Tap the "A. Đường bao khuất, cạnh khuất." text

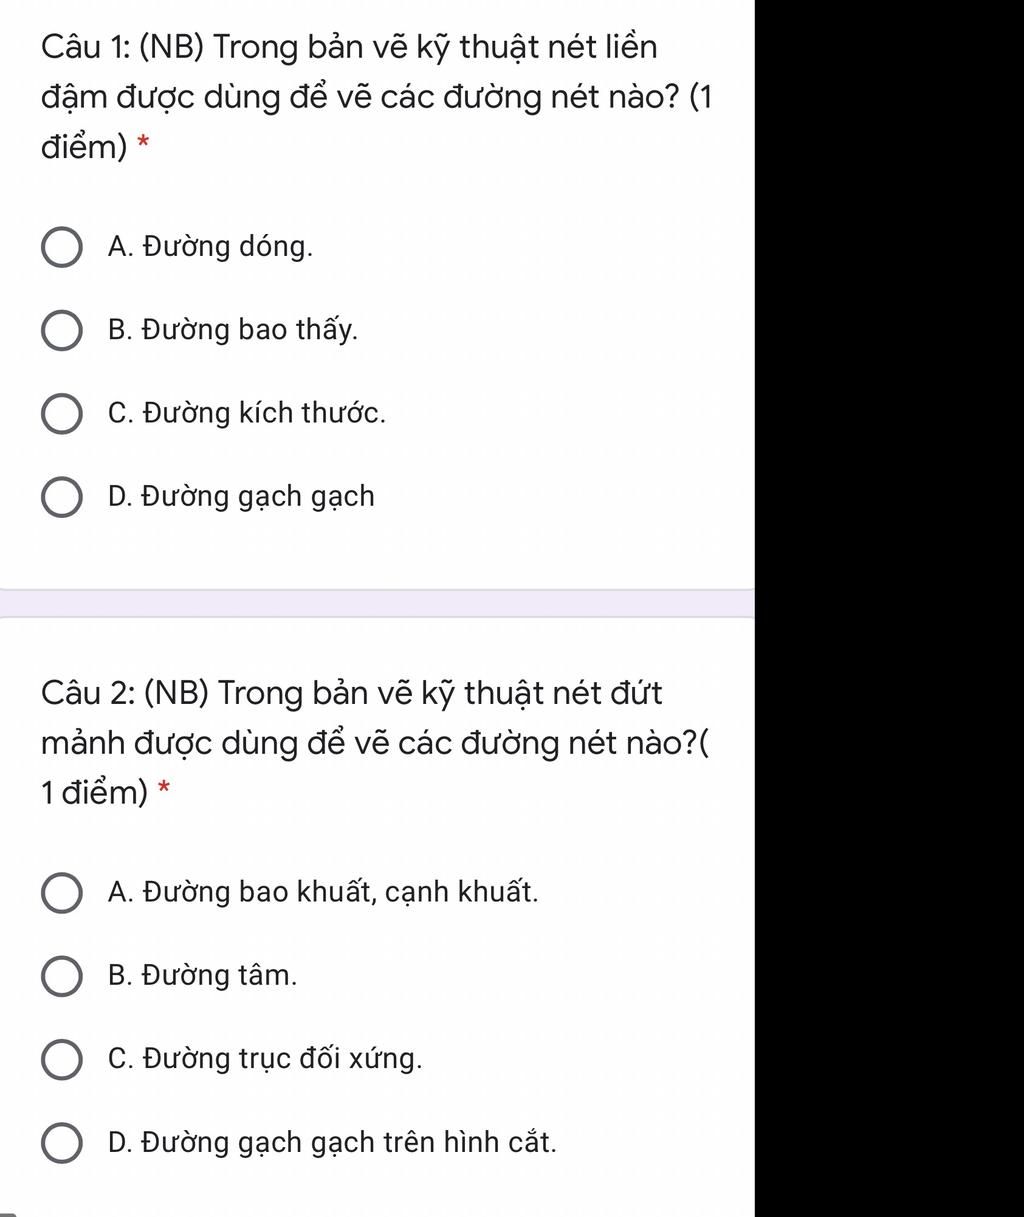click(323, 892)
